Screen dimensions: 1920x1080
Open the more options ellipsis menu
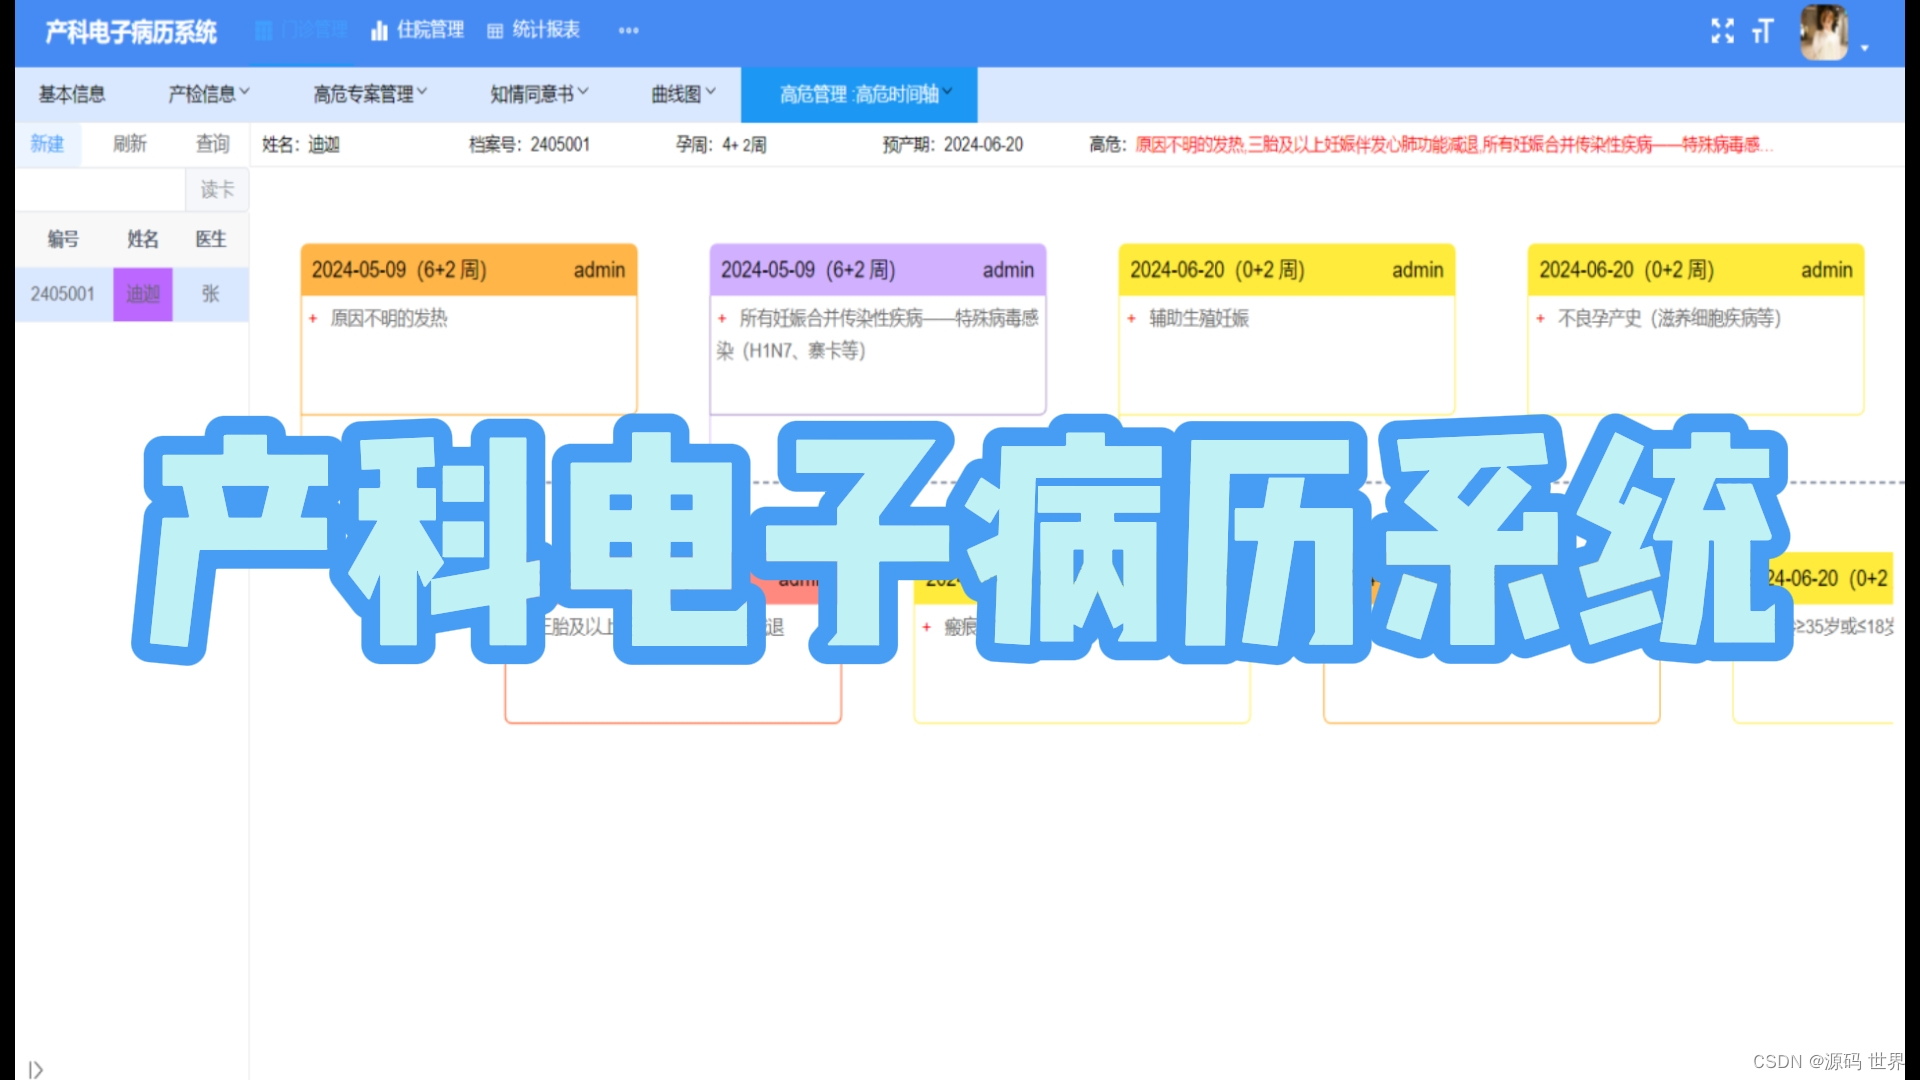coord(628,31)
